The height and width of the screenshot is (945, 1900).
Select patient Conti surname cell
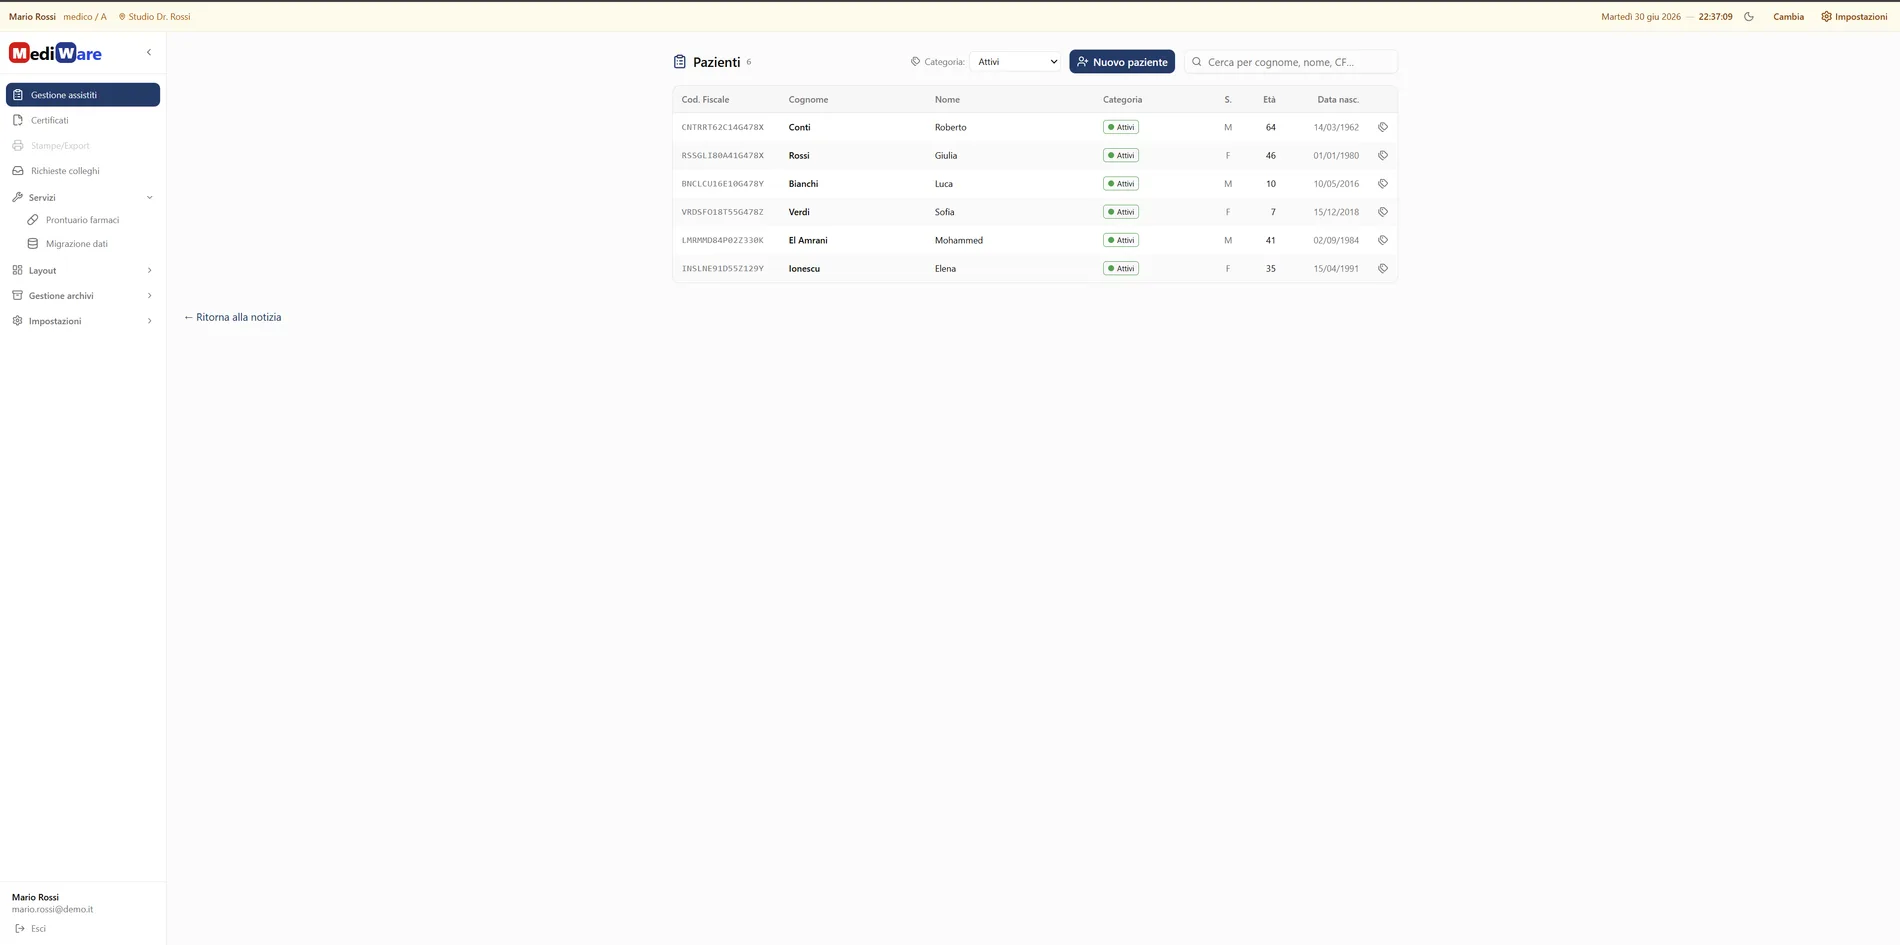799,127
